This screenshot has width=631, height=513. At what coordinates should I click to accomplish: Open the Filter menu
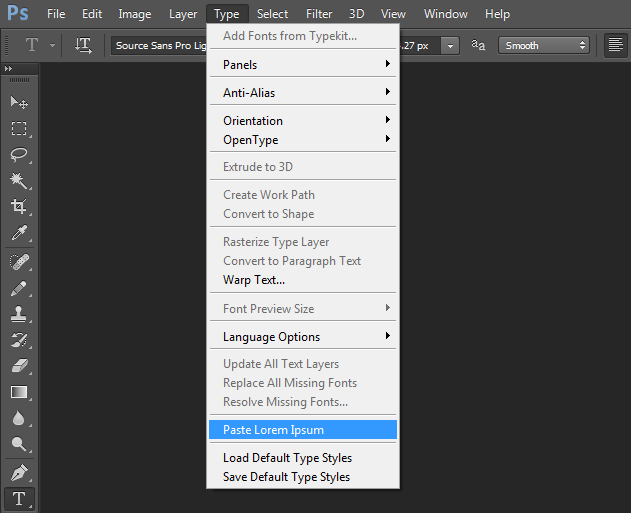[319, 14]
